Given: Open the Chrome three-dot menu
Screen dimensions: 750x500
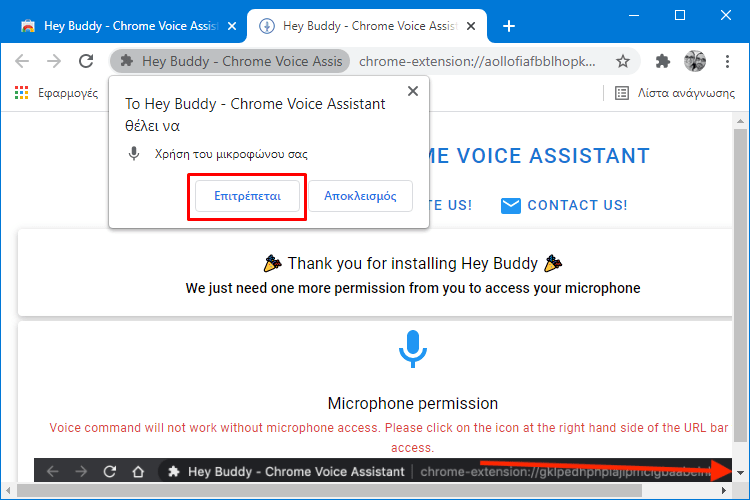Looking at the screenshot, I should click(727, 61).
